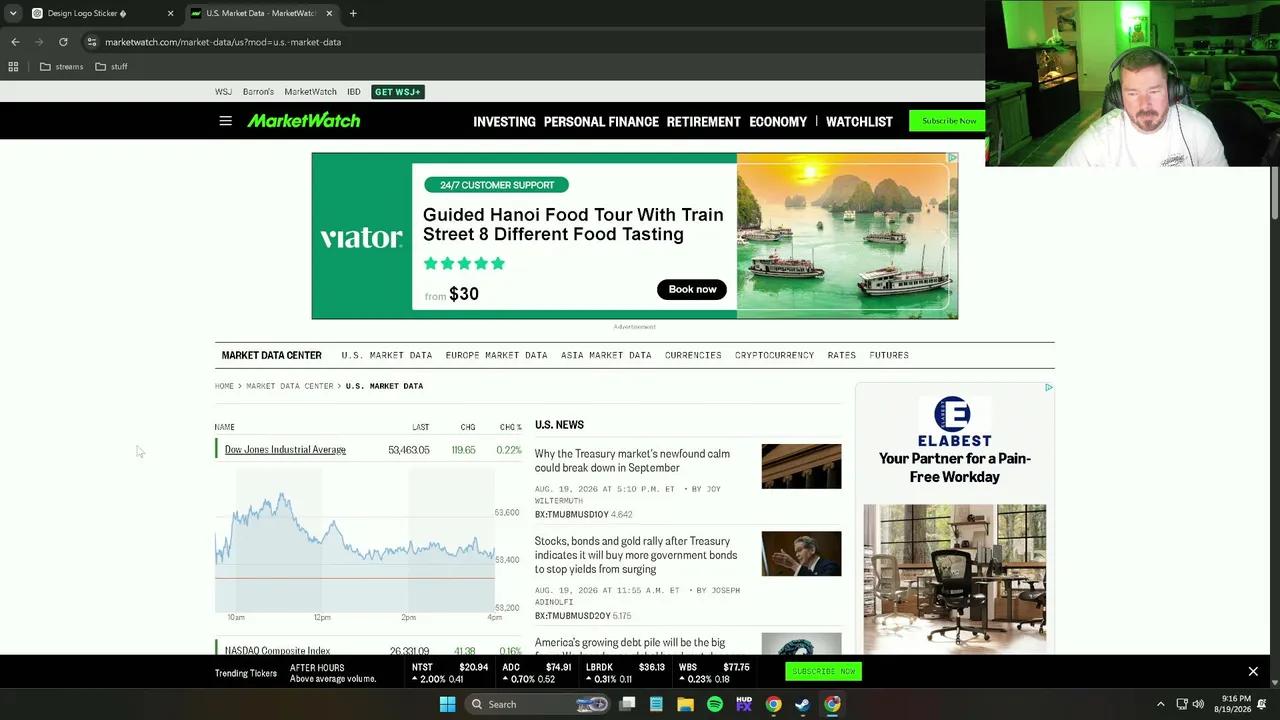Close the Design Logo Sticker tab
1280x720 pixels.
(170, 13)
